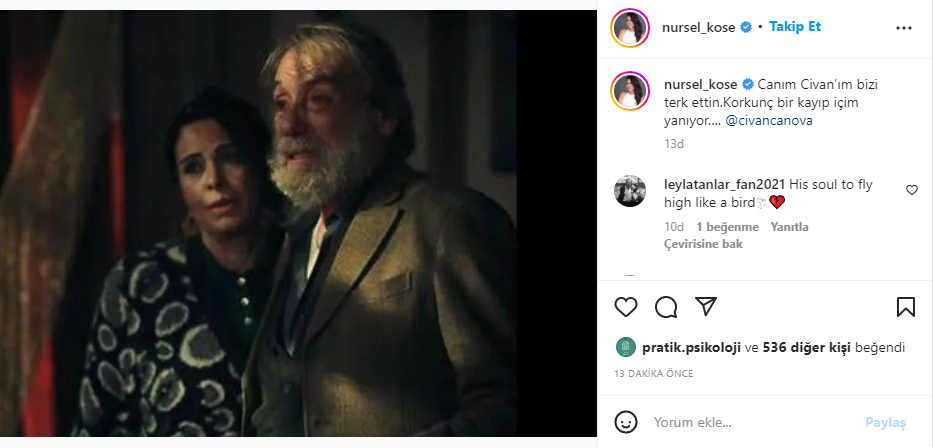
Task: Like leylatanlar_fan2021's comment with small heart
Action: click(912, 190)
